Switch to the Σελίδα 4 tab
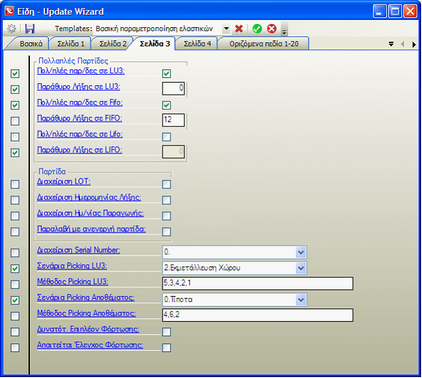422x378 pixels. coord(197,44)
